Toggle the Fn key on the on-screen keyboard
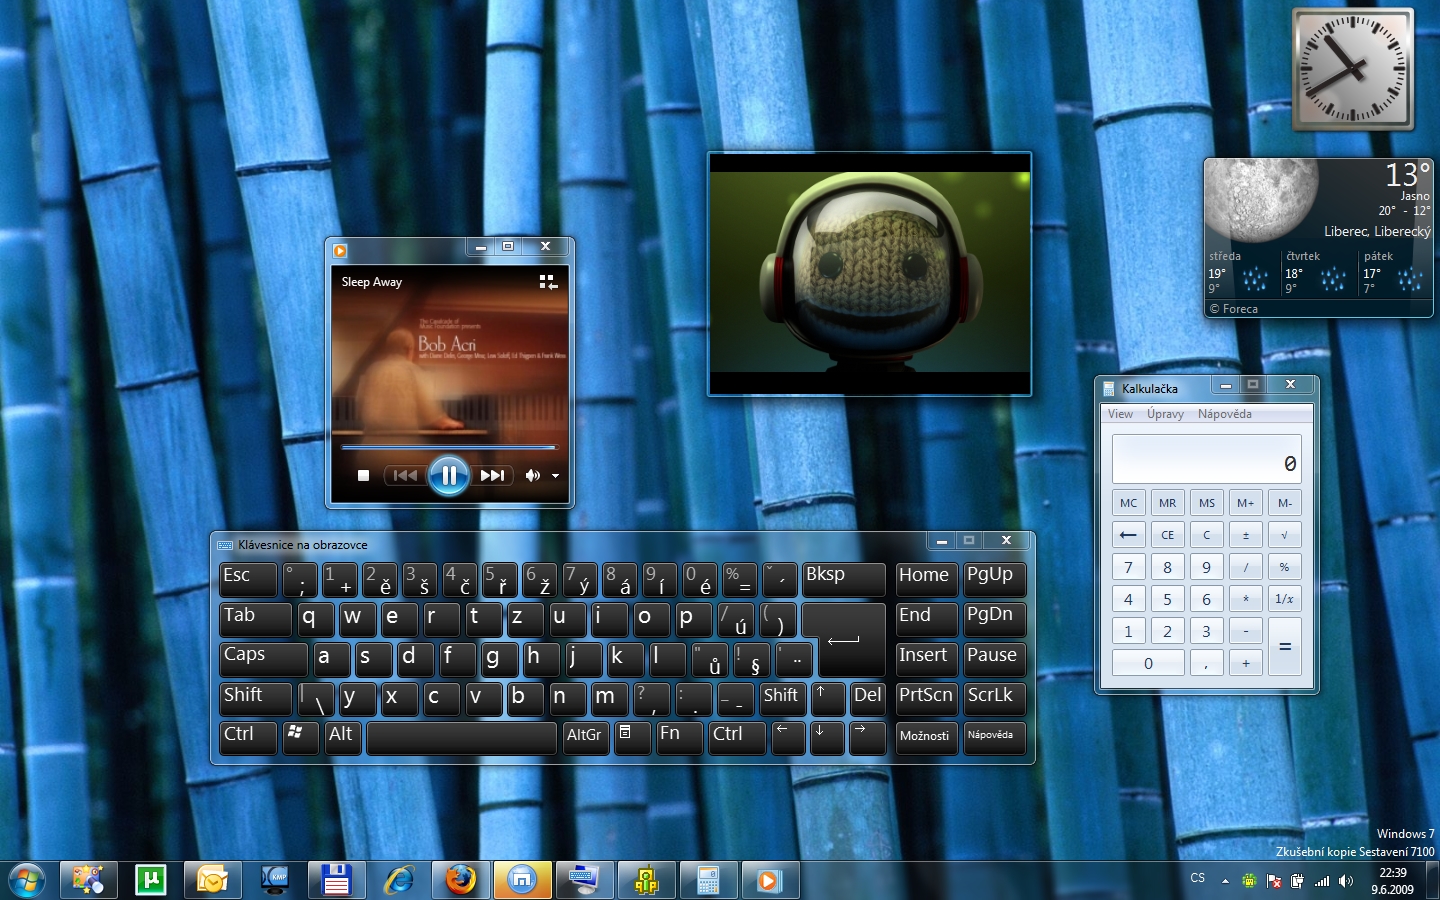The width and height of the screenshot is (1440, 900). [679, 737]
